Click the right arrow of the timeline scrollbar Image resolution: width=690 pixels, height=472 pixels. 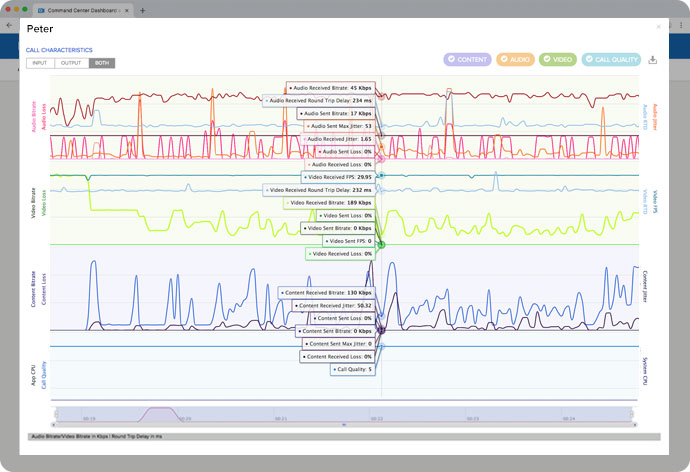pos(635,425)
